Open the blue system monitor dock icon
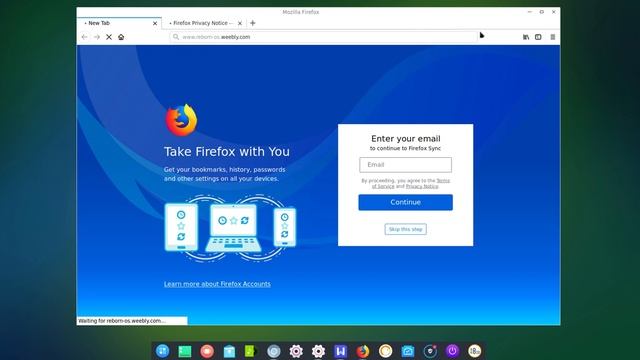 pos(407,351)
